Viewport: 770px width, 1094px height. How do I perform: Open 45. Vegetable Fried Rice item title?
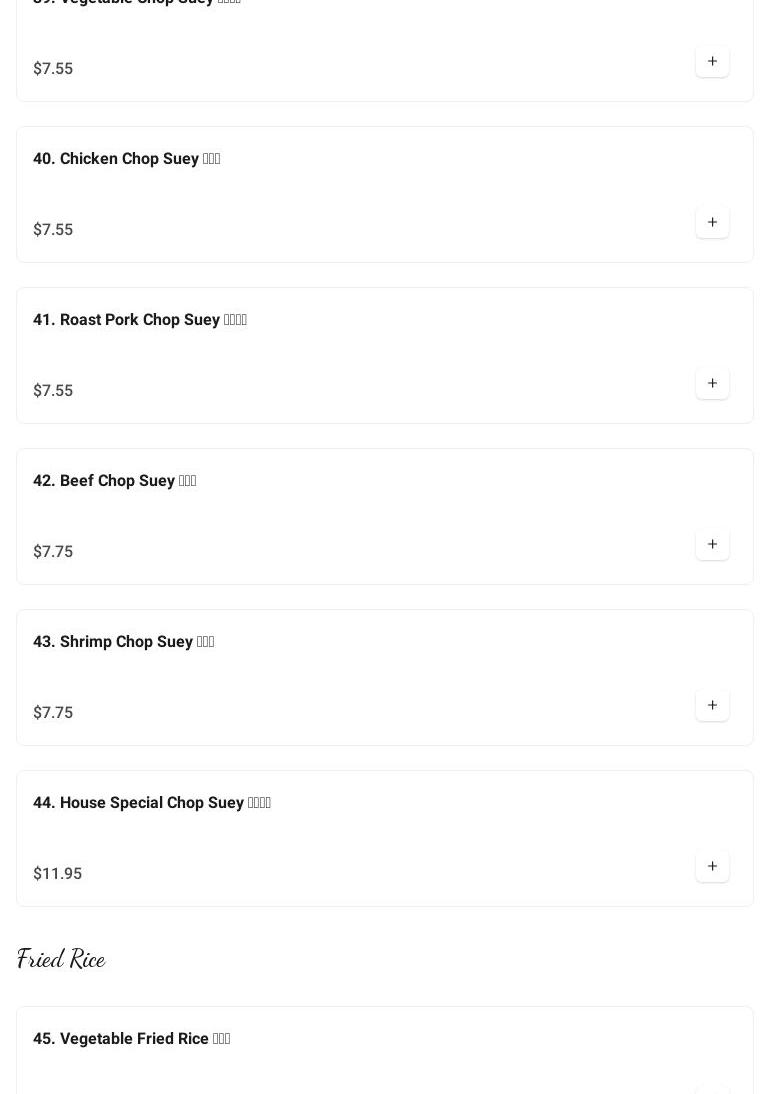coord(131,1039)
